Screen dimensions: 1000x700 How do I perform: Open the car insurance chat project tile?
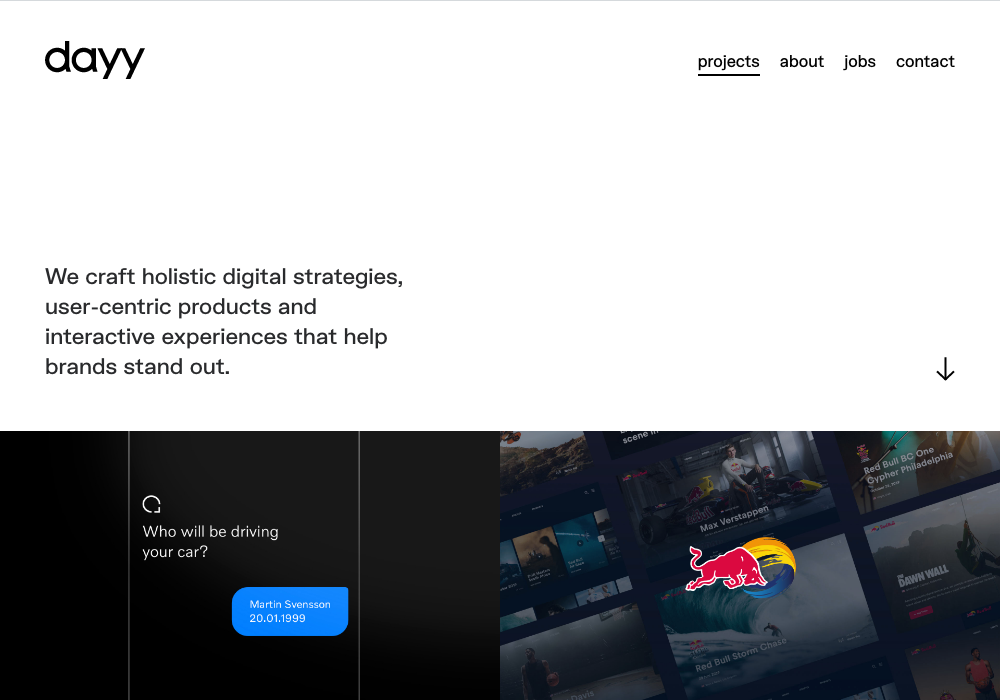pos(250,565)
